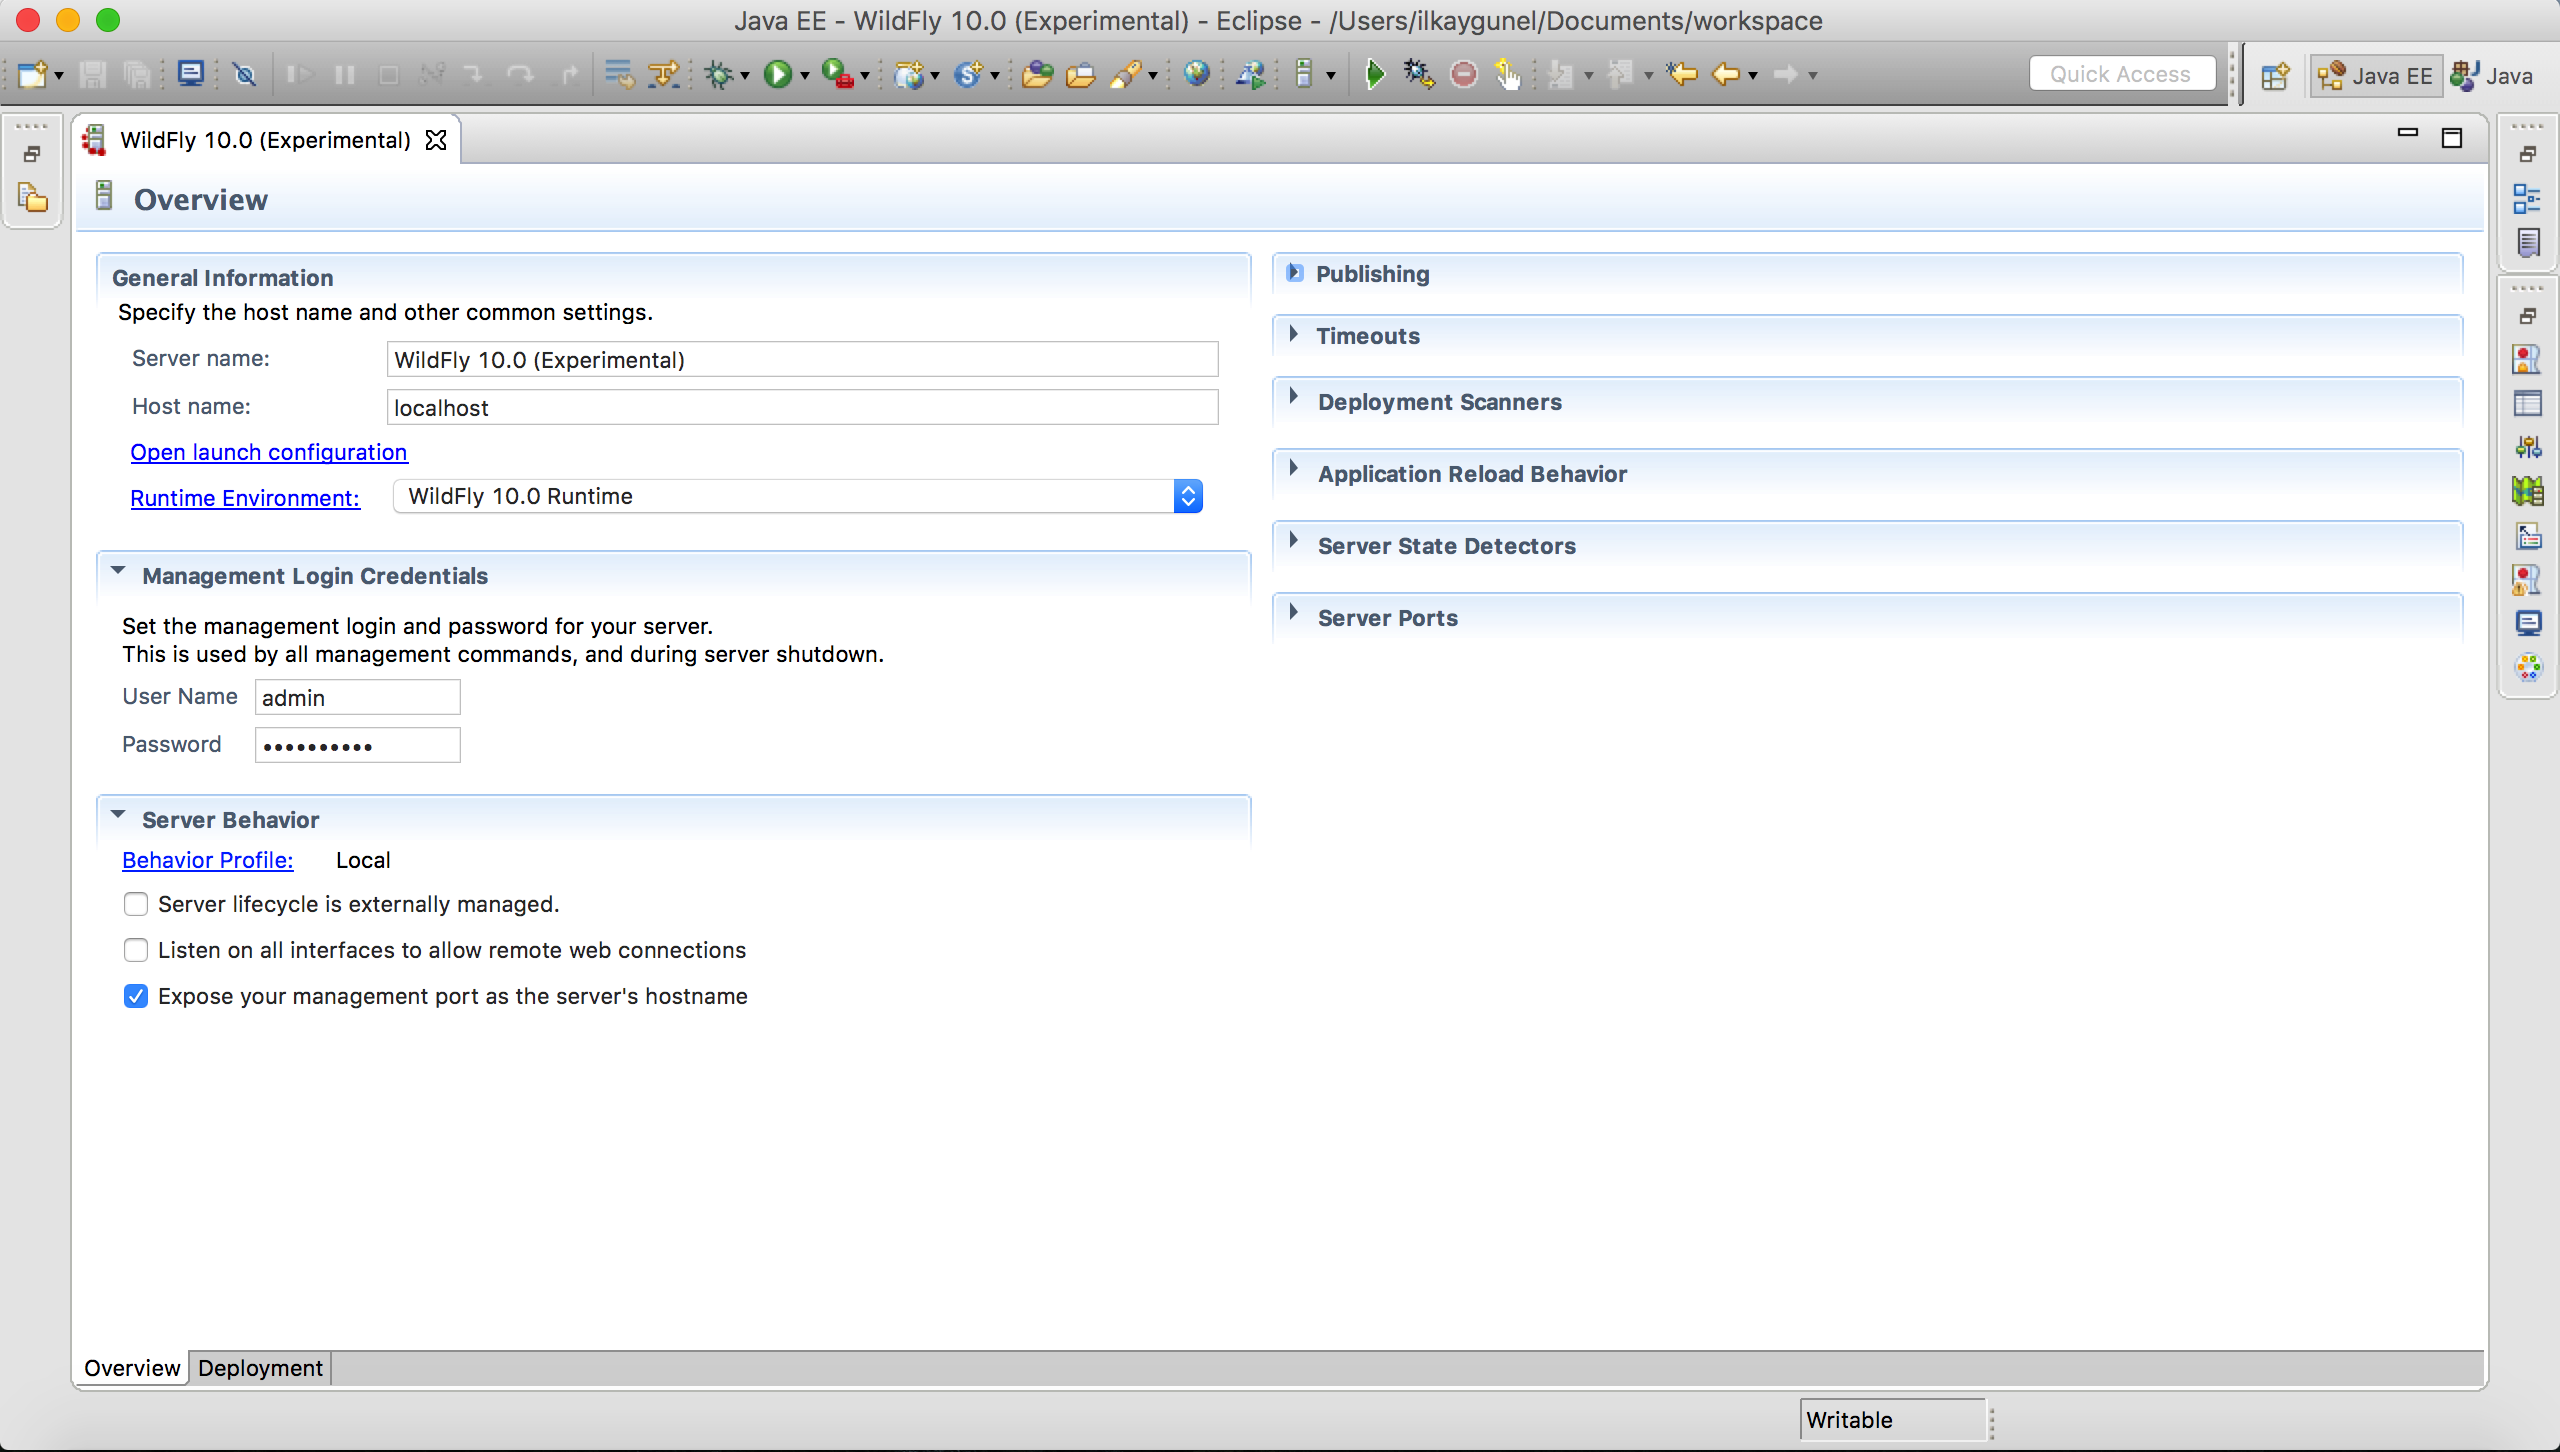Image resolution: width=2560 pixels, height=1452 pixels.
Task: Open the launch configuration link
Action: pos(269,452)
